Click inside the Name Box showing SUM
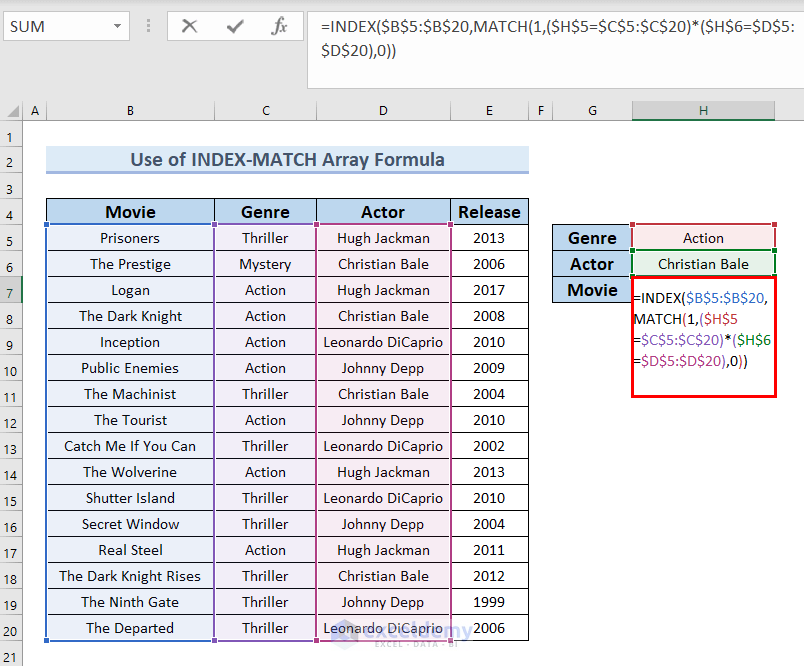This screenshot has width=804, height=666. (x=55, y=27)
